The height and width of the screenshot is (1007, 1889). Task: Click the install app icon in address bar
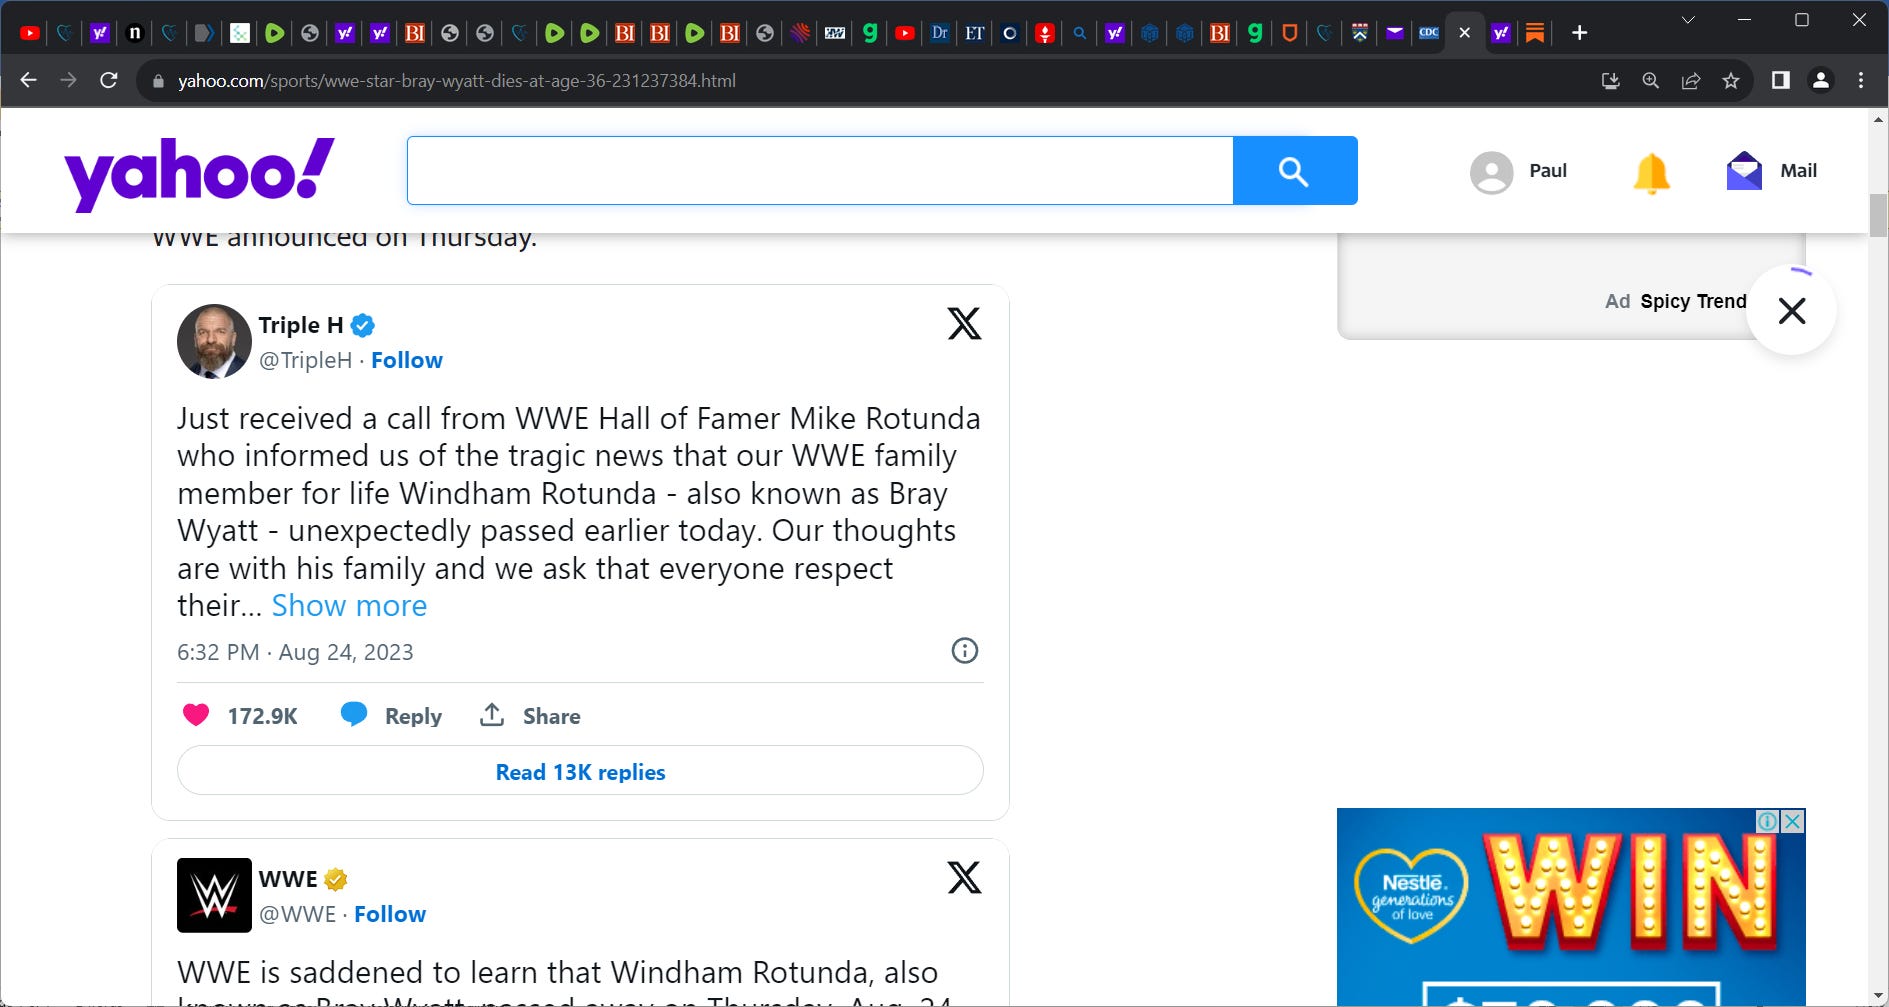point(1610,81)
